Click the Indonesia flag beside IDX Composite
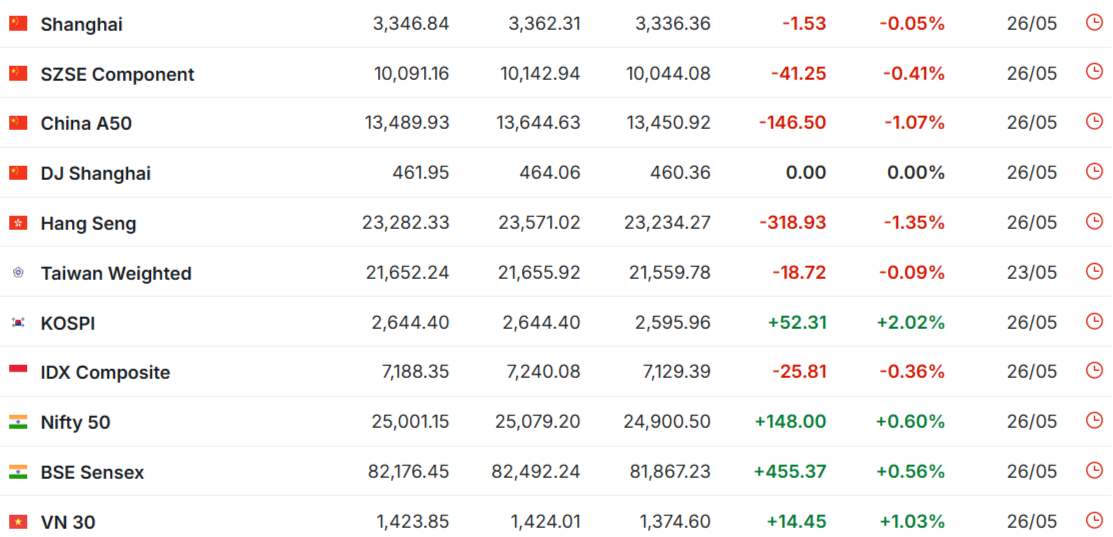The height and width of the screenshot is (537, 1113). 18,372
